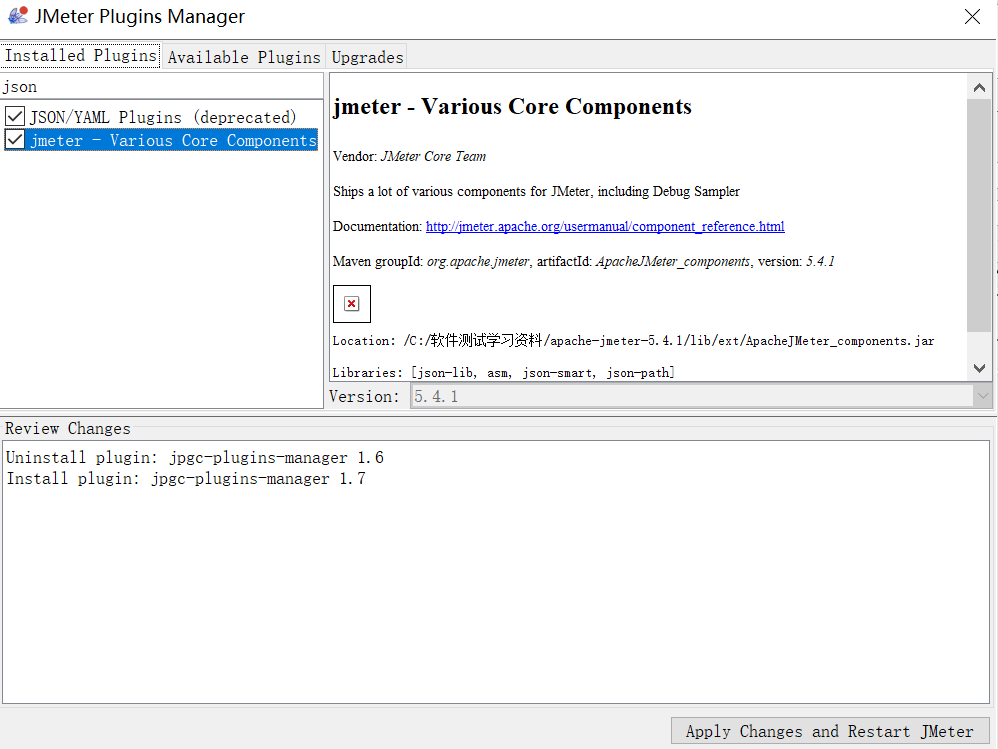Screen dimensions: 998x749
Task: Switch to the Available Plugins tab
Action: click(x=244, y=57)
